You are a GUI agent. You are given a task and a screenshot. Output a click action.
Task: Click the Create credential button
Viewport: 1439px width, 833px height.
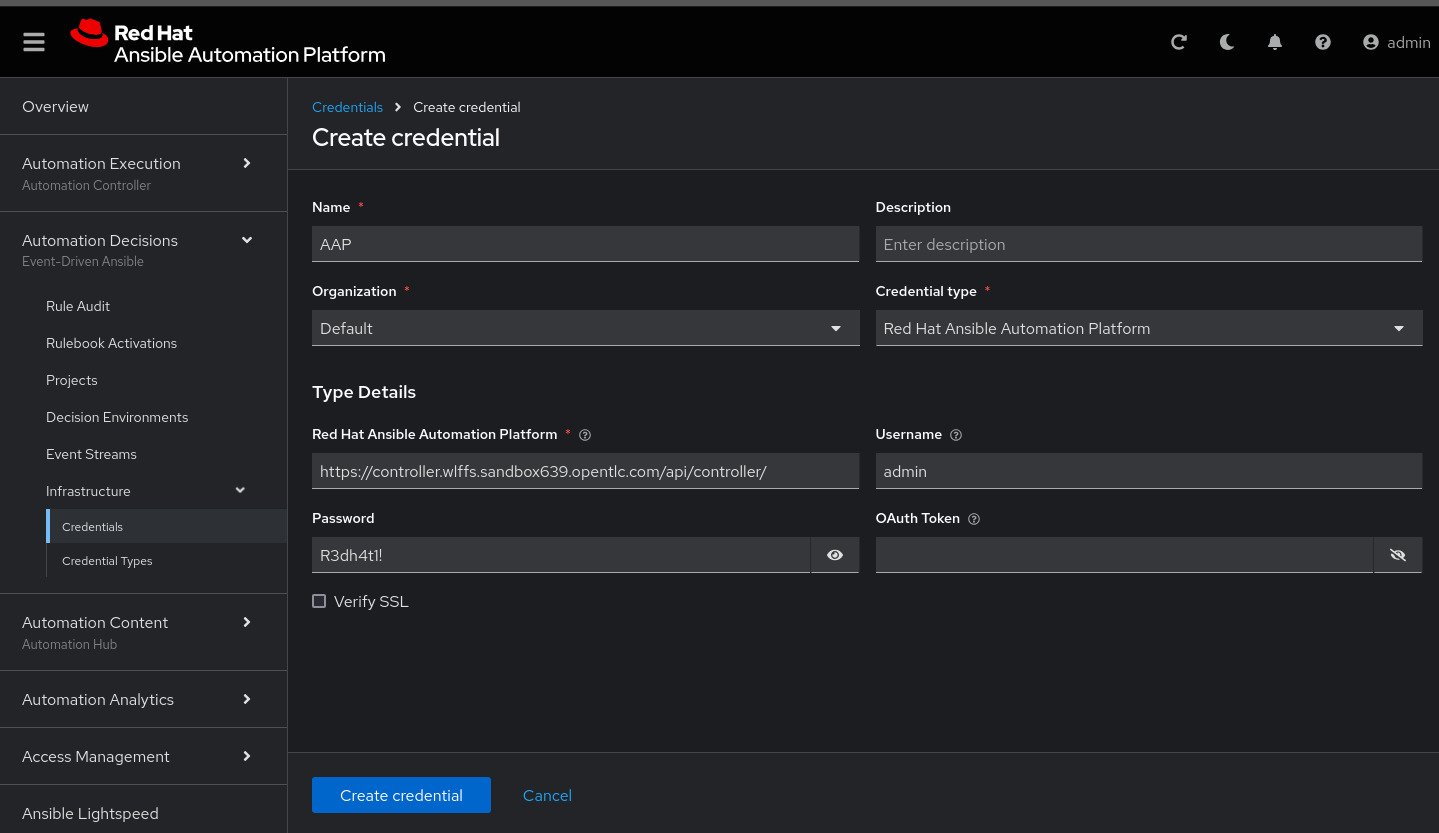tap(401, 795)
